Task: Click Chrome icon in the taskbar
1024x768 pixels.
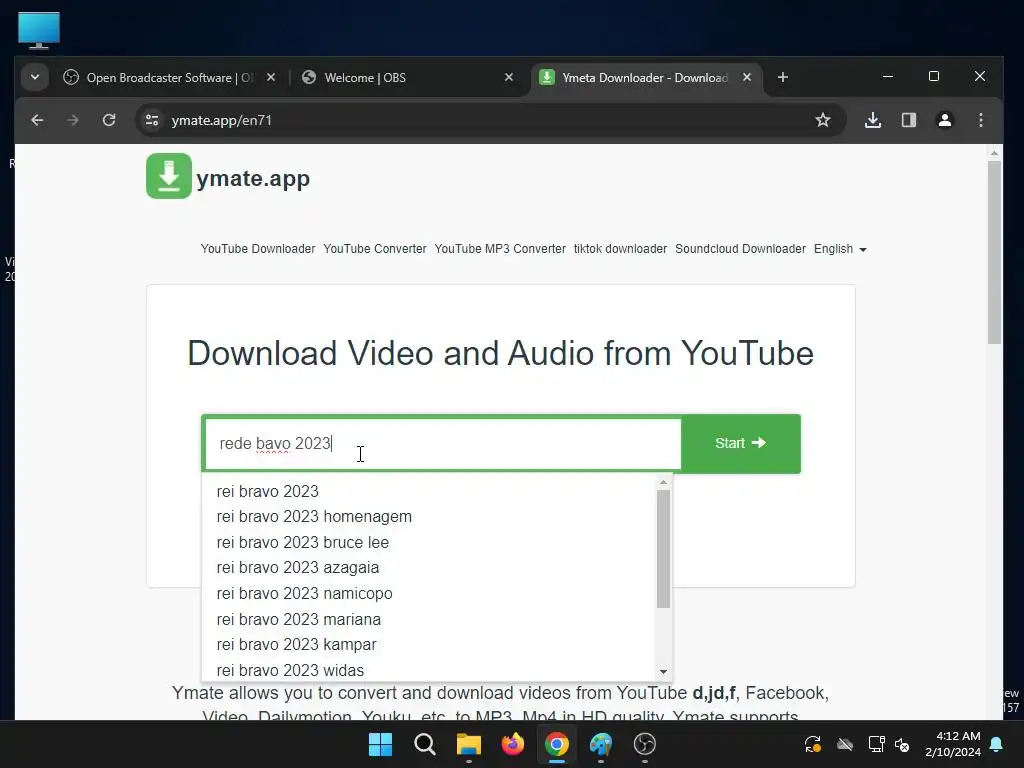Action: pyautogui.click(x=556, y=744)
